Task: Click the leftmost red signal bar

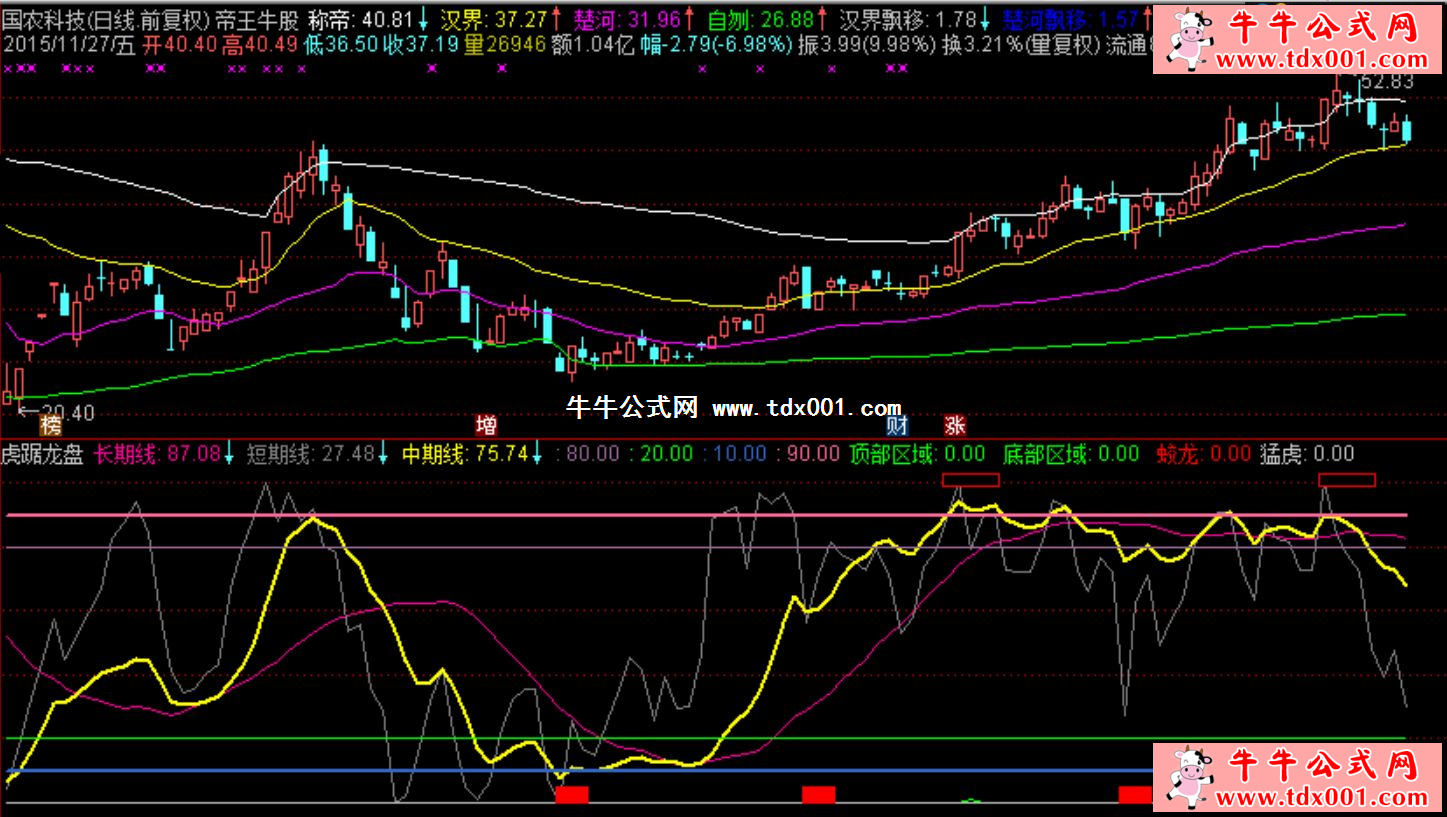Action: (x=572, y=795)
